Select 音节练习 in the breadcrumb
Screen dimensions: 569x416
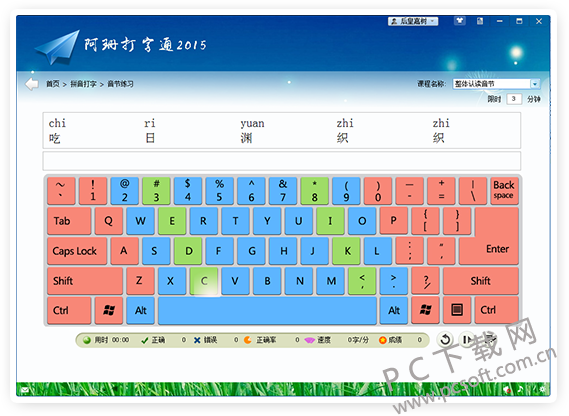120,84
